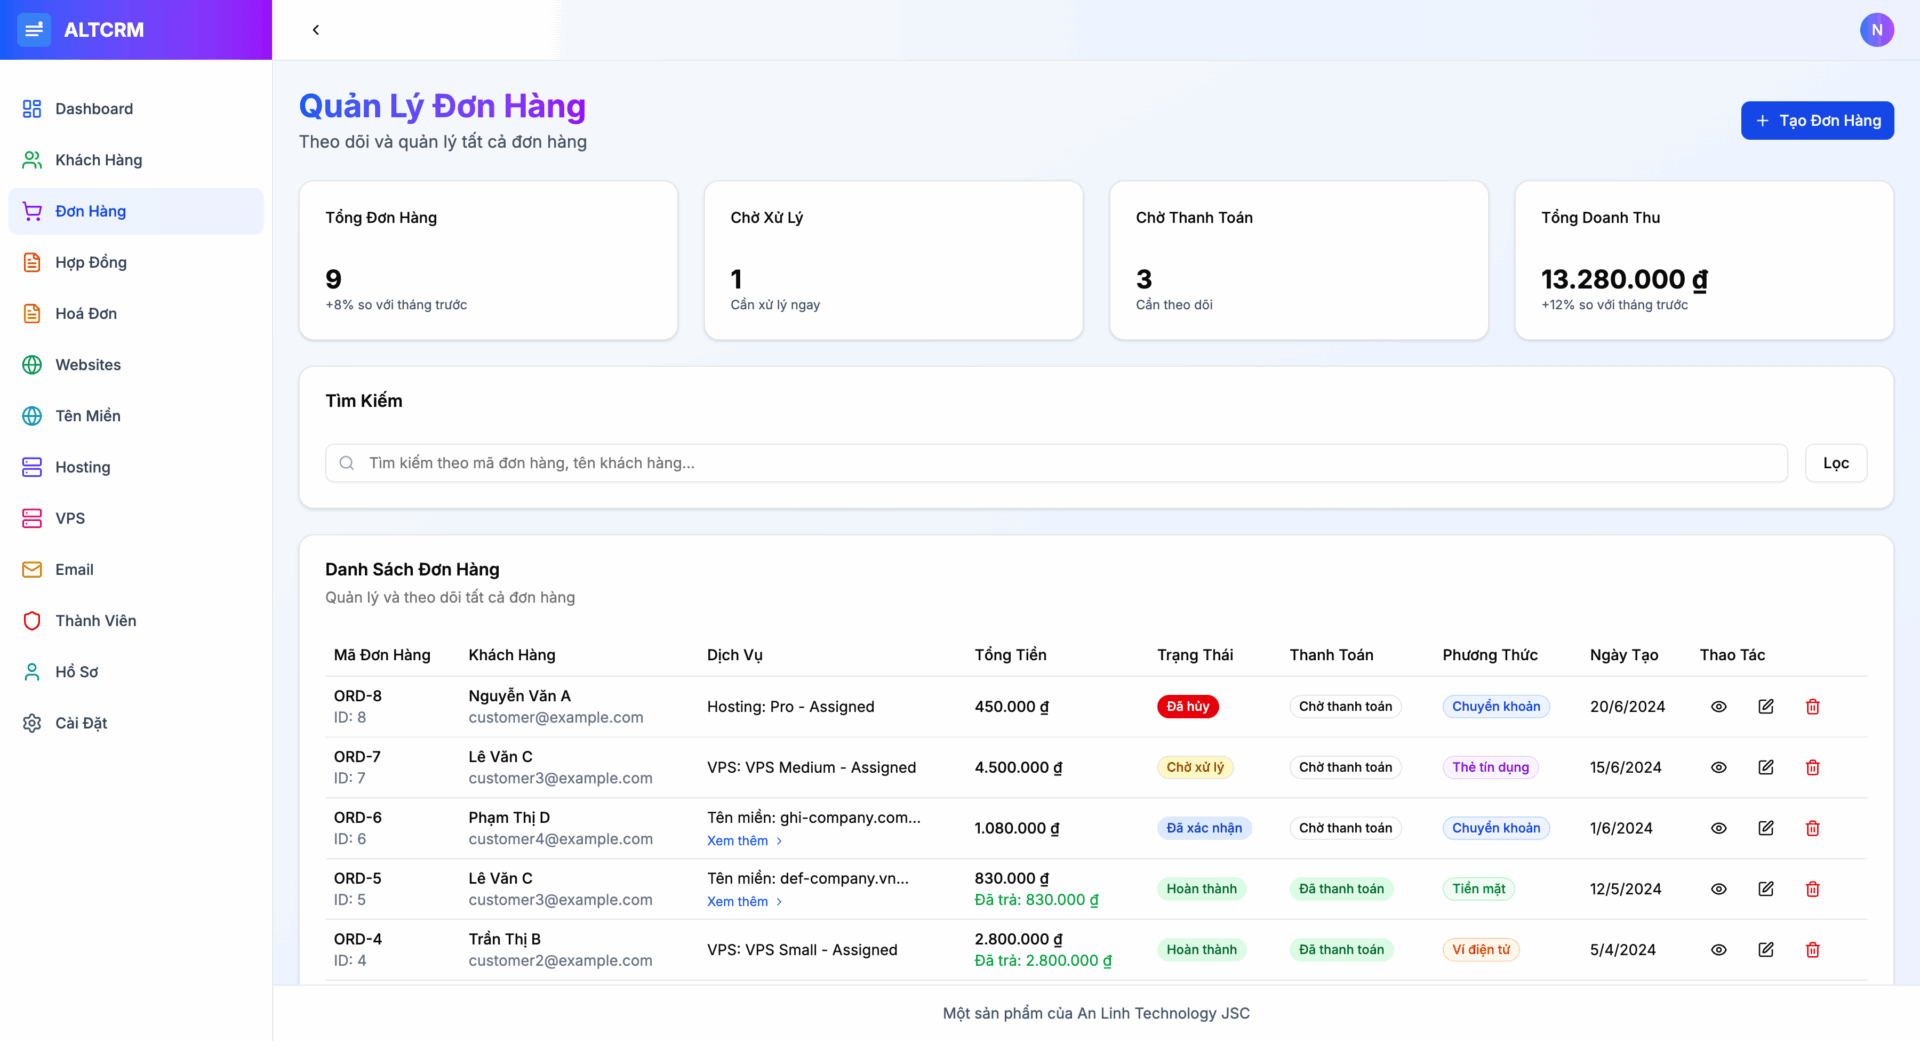View details of ORD-4 via eye icon
The image size is (1920, 1041).
pos(1719,950)
